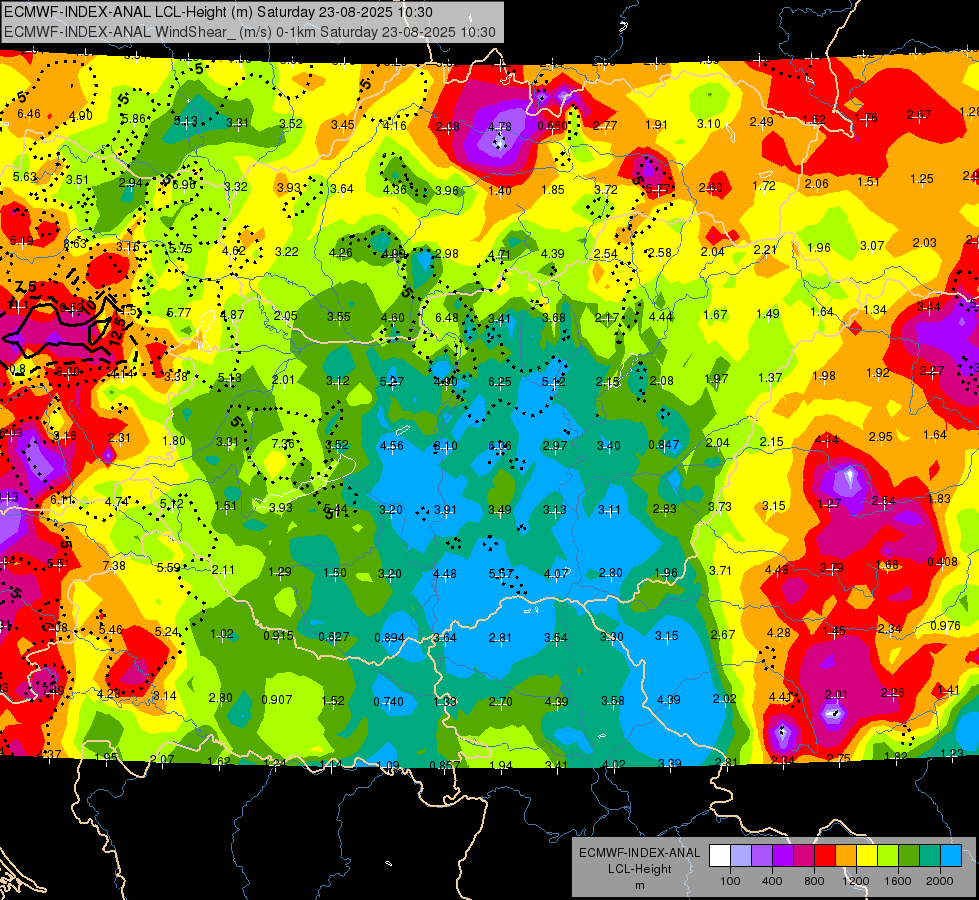This screenshot has width=979, height=900.
Task: Click the wind shear value 5.59
Action: [169, 568]
